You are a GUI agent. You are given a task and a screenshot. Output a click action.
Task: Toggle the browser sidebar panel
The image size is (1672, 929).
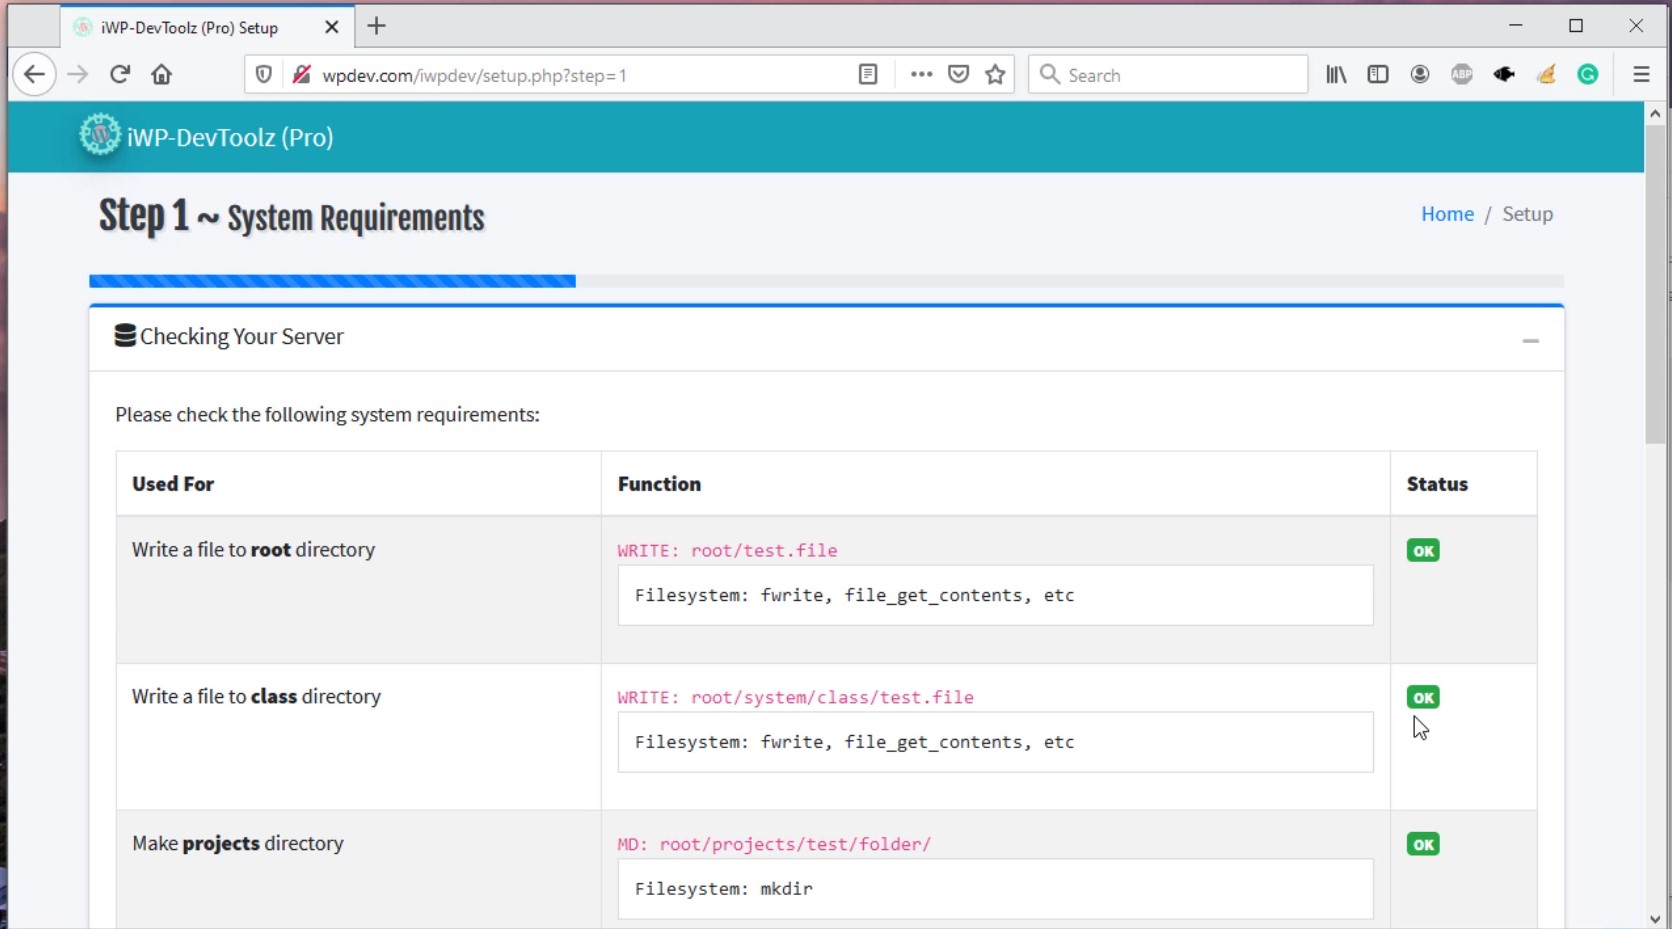pyautogui.click(x=1378, y=75)
